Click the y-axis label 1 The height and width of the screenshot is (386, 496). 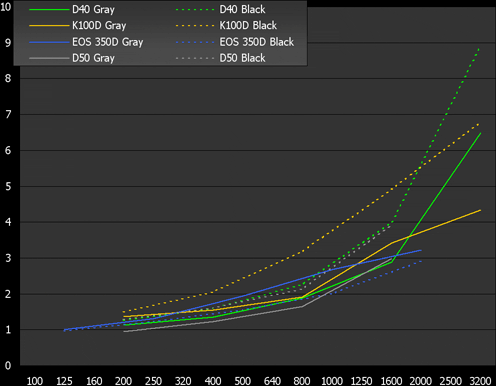coord(8,330)
